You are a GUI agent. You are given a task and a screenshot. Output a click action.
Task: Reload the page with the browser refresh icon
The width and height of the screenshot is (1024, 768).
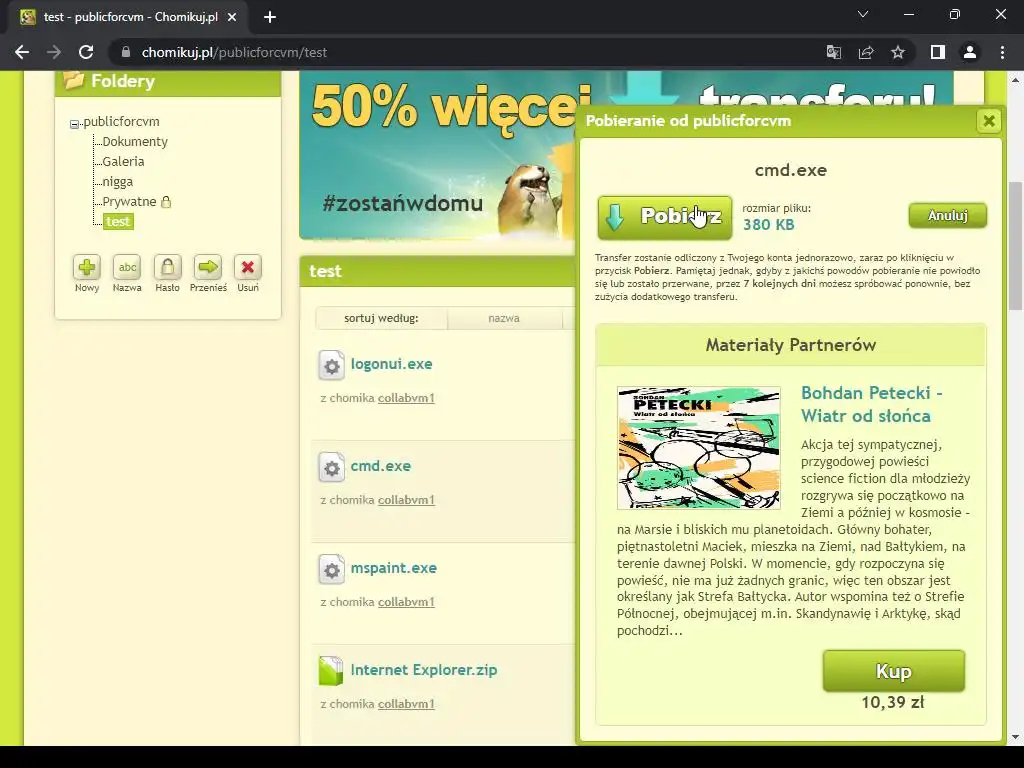point(86,52)
